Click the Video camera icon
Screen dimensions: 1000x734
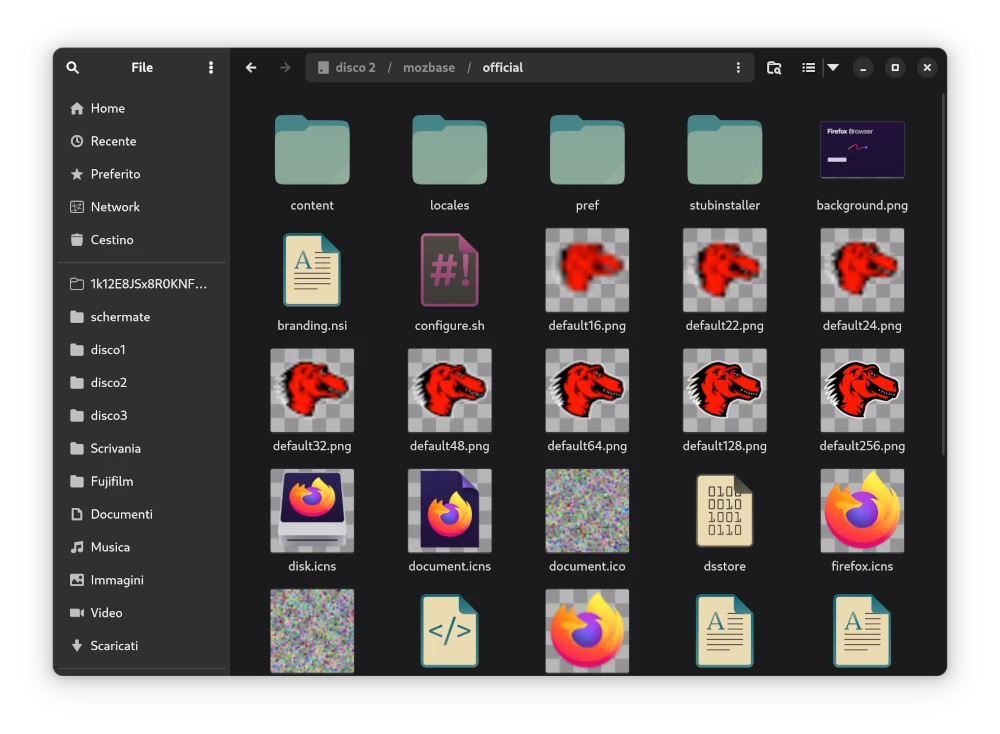coord(77,613)
